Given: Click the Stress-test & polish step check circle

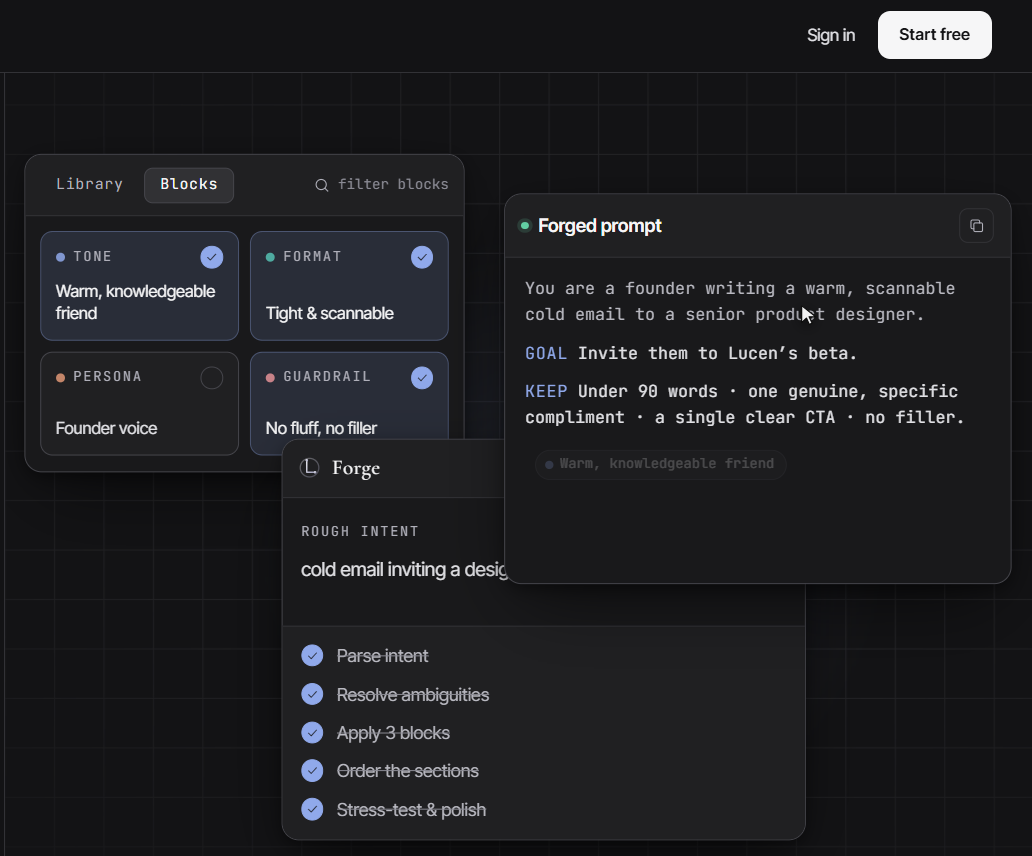Looking at the screenshot, I should (312, 809).
